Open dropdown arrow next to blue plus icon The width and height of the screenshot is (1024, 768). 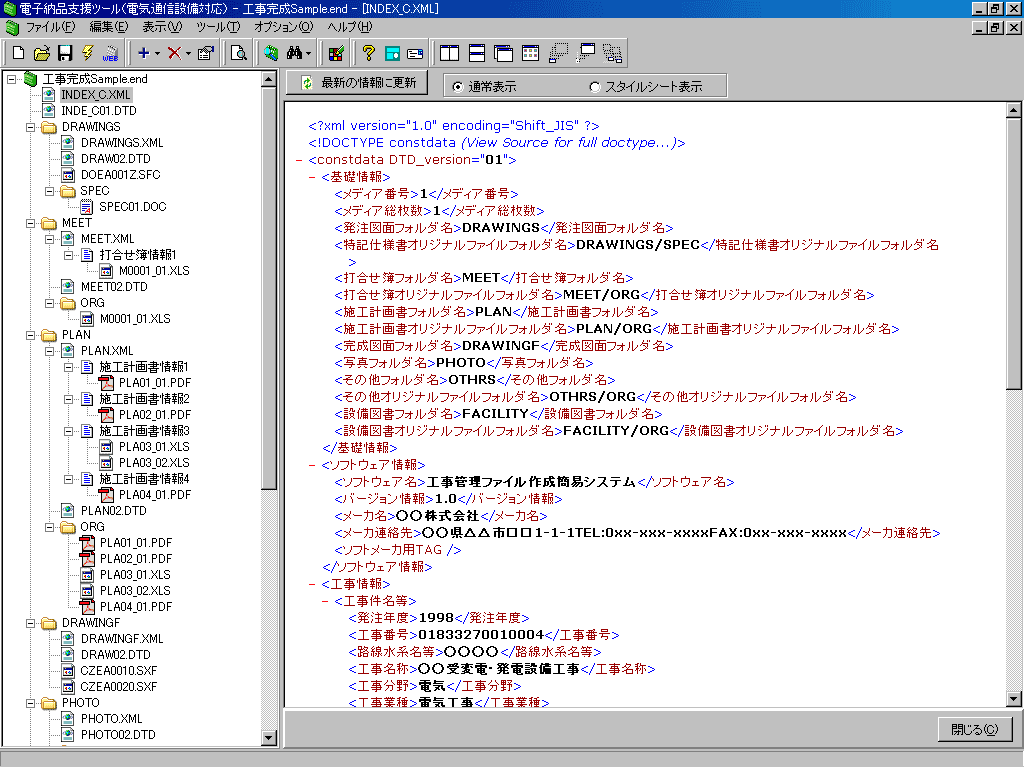tap(157, 53)
